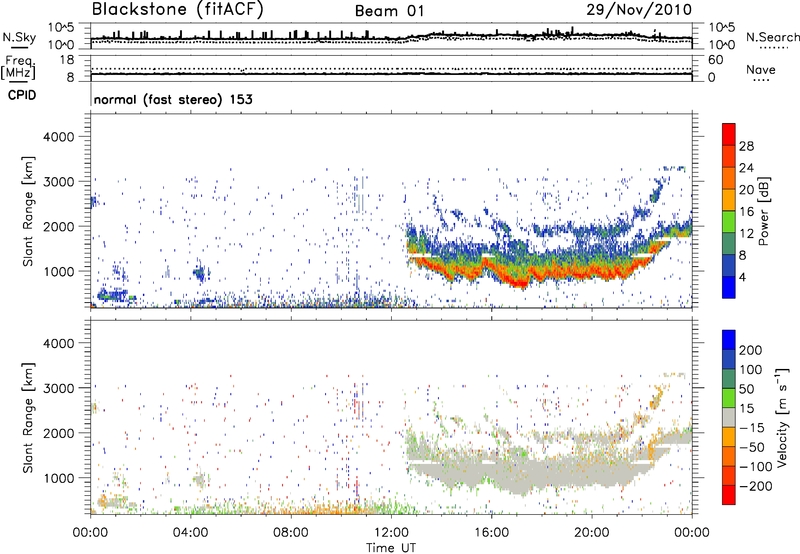Click the "20:00" time tick label

click(591, 533)
